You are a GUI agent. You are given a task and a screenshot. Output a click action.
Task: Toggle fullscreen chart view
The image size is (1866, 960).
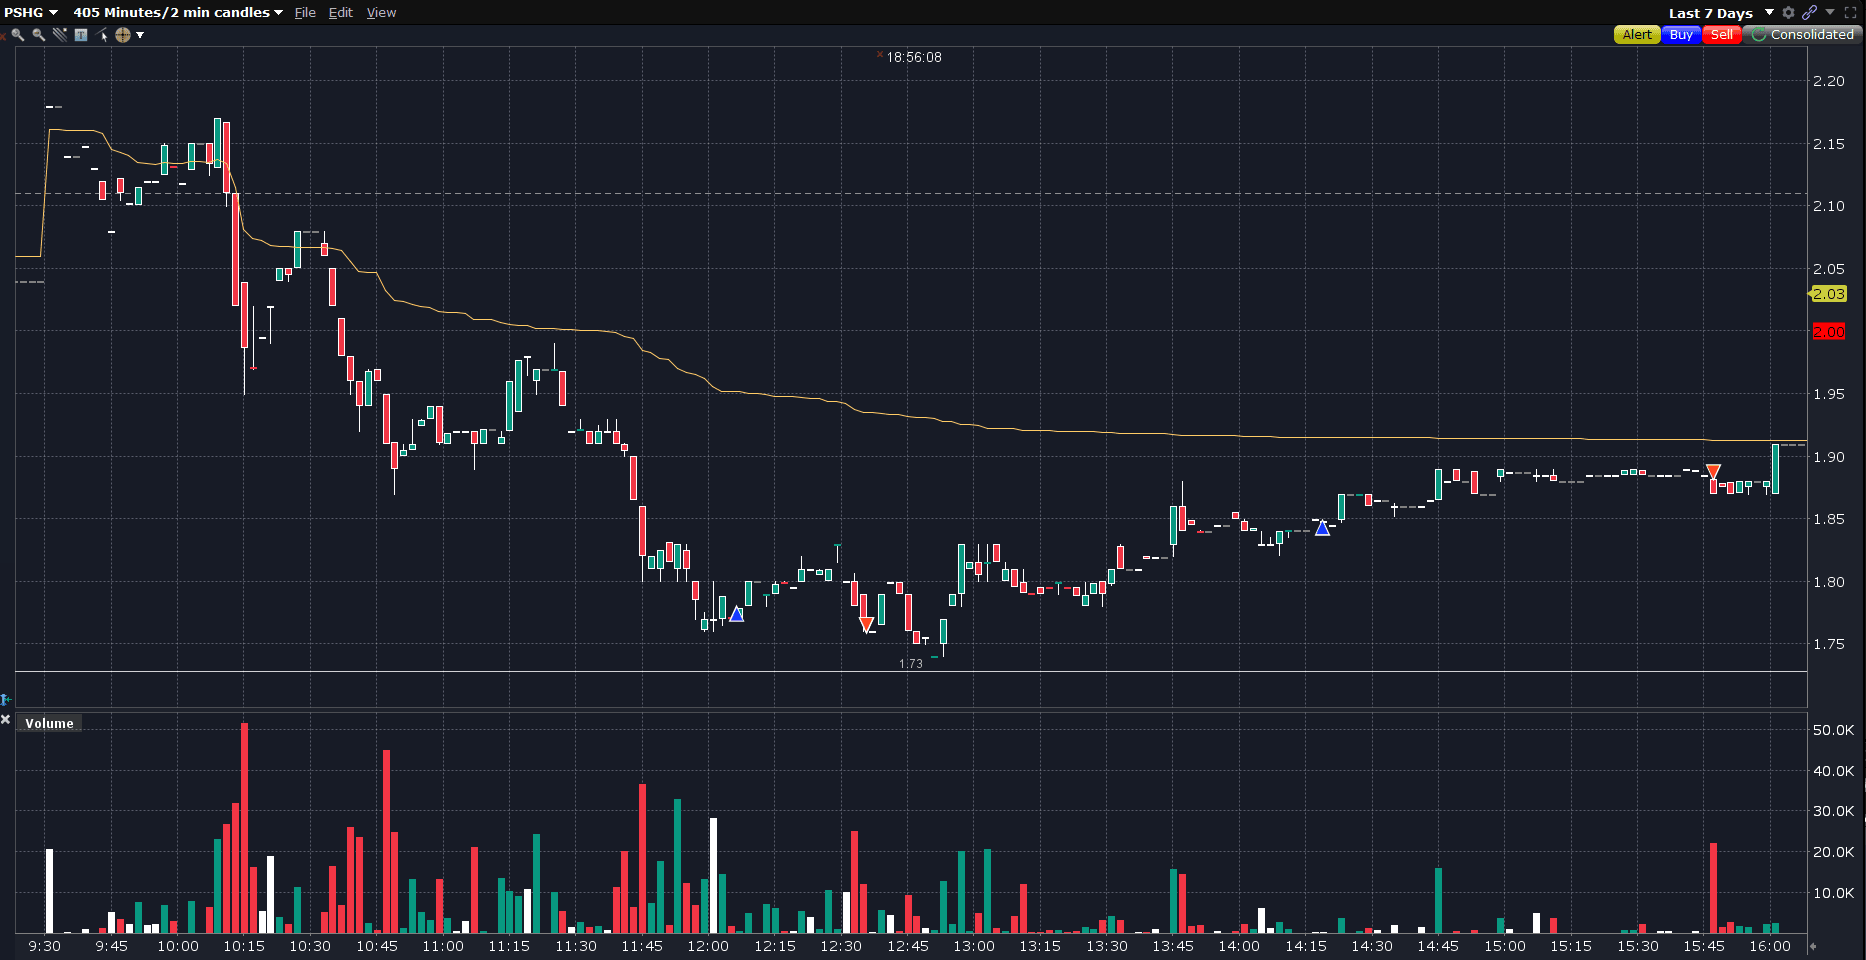tap(1850, 13)
